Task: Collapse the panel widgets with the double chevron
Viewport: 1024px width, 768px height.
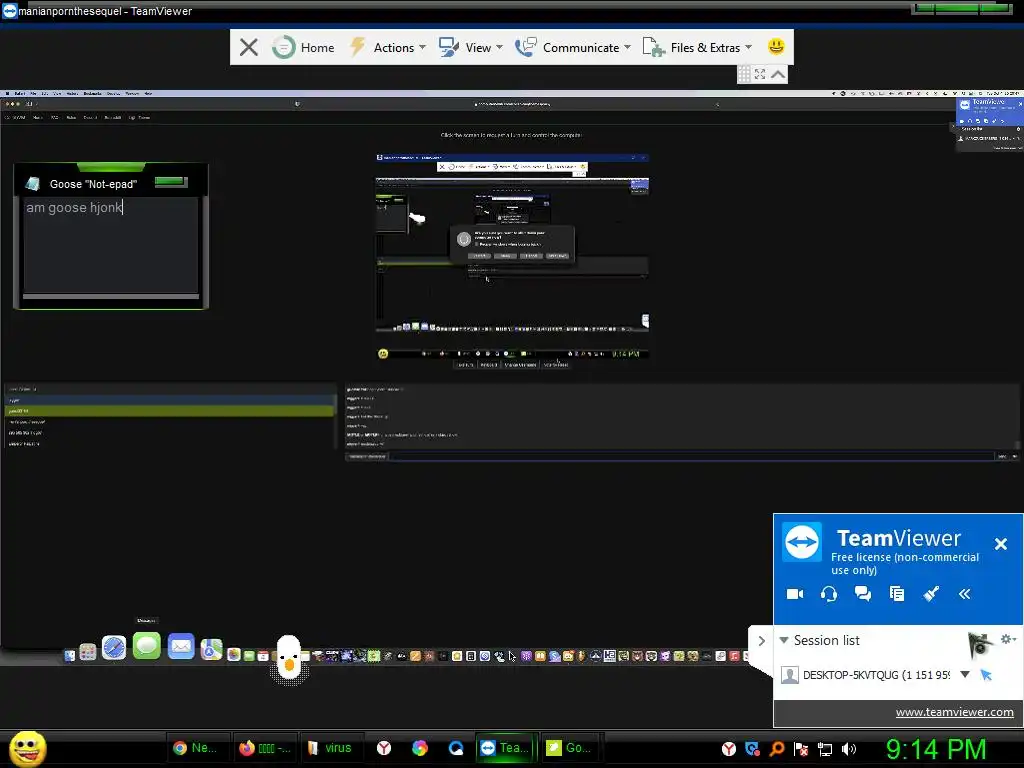Action: tap(965, 594)
